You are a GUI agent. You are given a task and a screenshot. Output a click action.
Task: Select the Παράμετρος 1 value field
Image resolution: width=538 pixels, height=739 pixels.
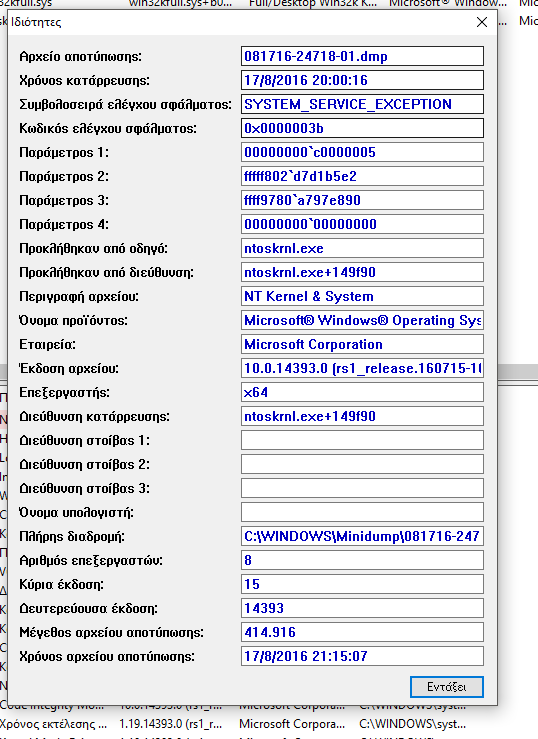pos(362,152)
